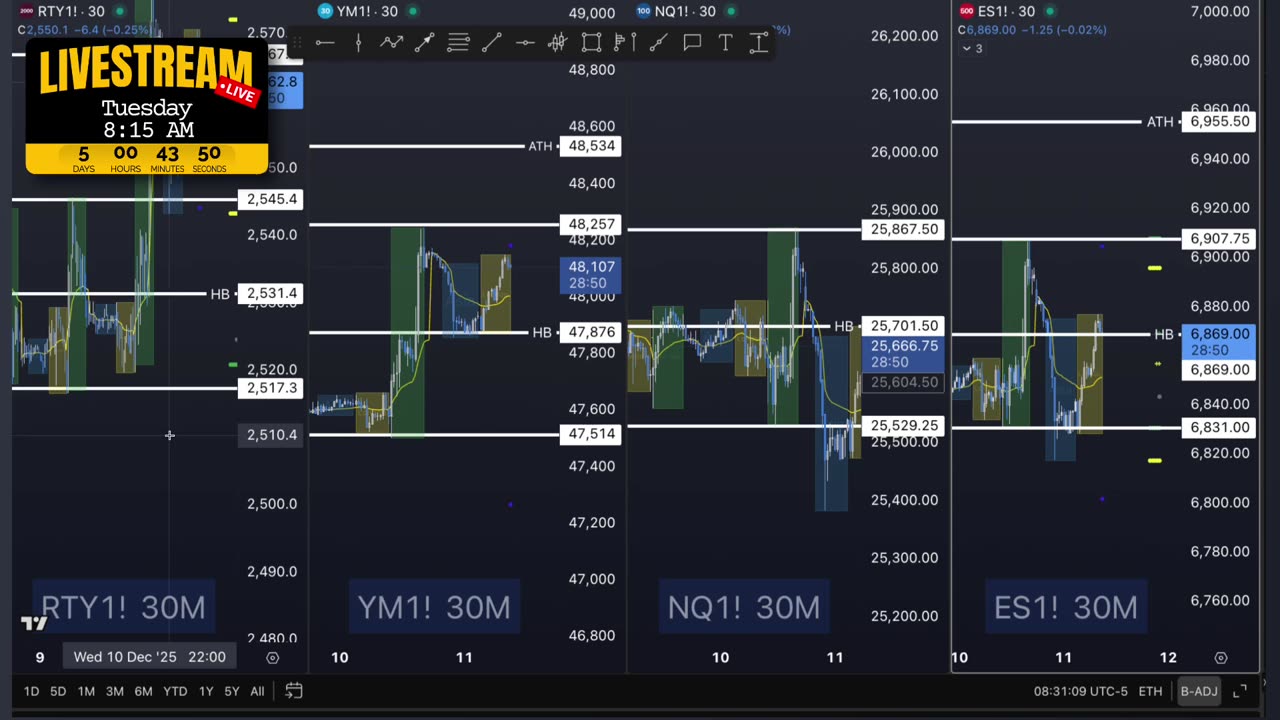Change the NQ1! chart 30 interval

pos(707,11)
